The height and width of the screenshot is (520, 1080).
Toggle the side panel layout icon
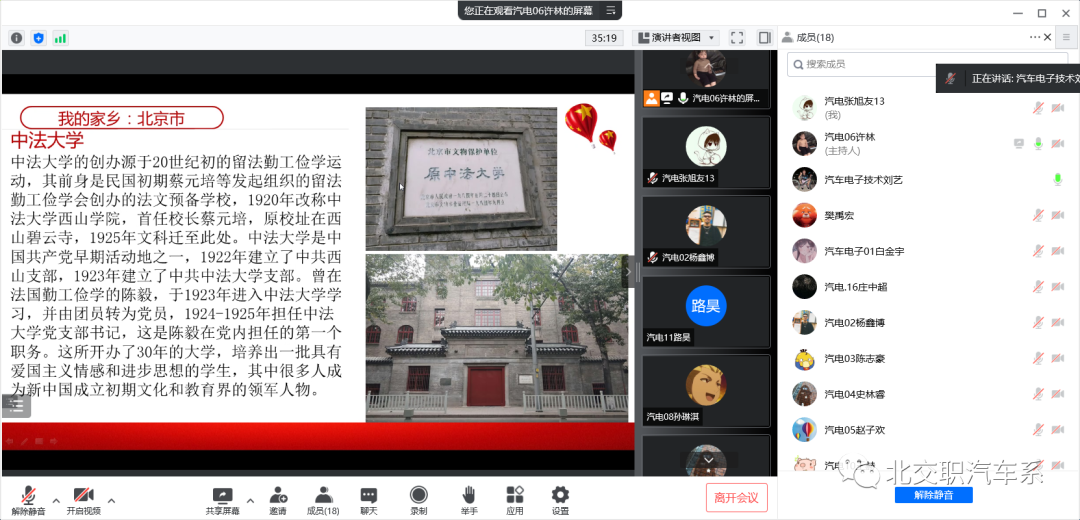[764, 38]
